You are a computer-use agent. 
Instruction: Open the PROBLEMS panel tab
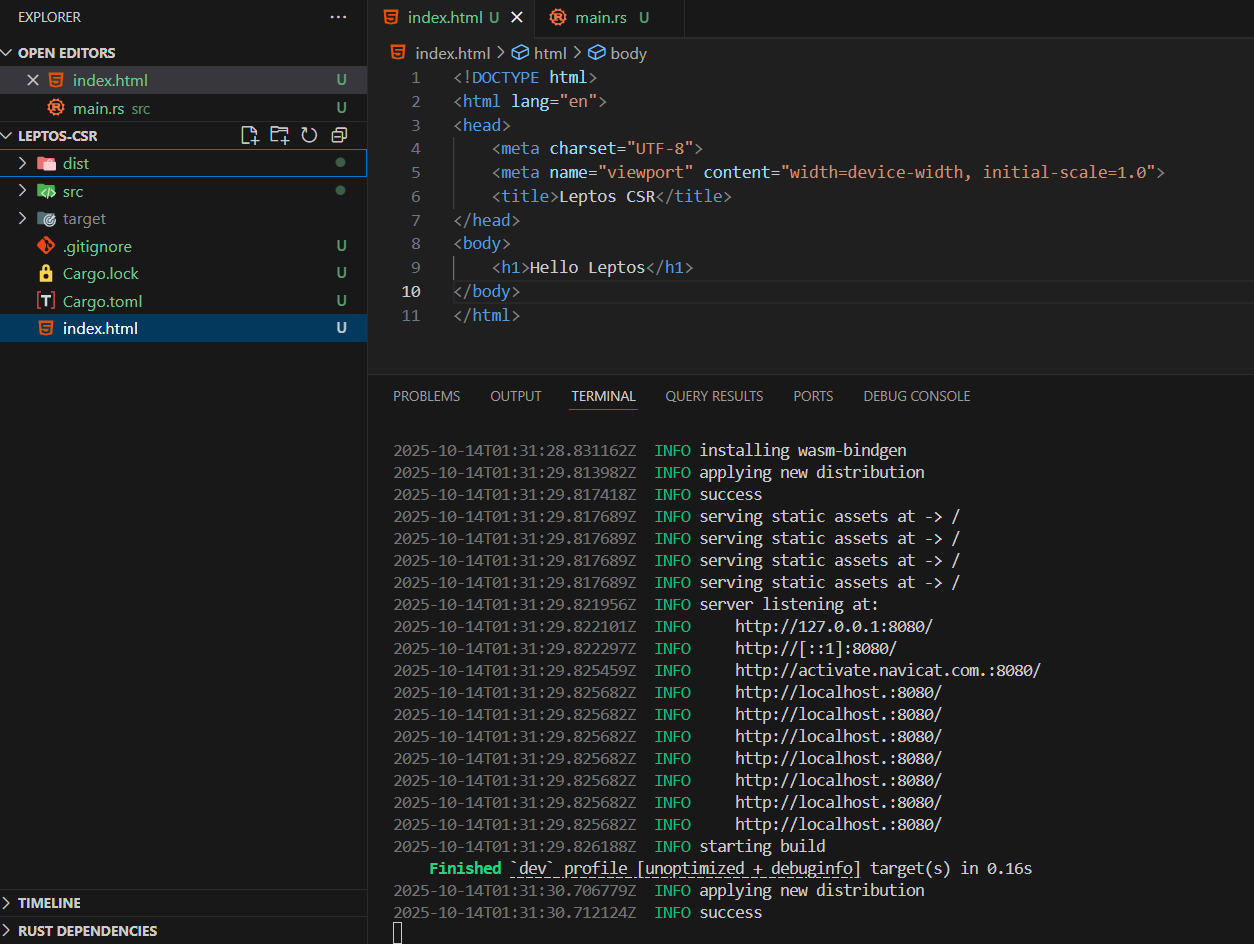[x=427, y=396]
